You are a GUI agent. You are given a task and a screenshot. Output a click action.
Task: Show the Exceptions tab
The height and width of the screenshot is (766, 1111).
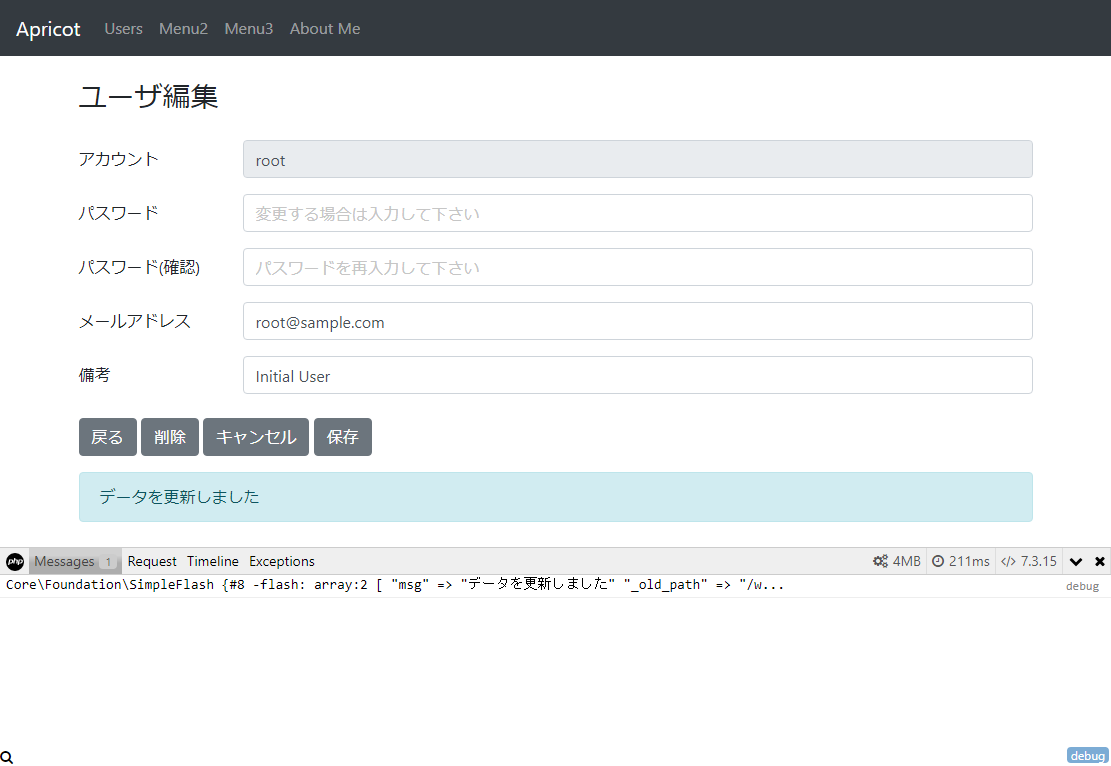point(282,561)
